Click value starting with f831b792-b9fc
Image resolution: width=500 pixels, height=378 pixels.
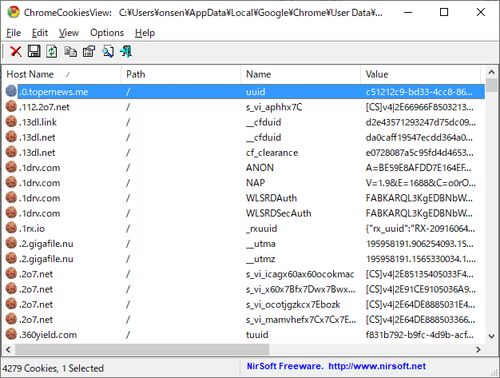(419, 335)
